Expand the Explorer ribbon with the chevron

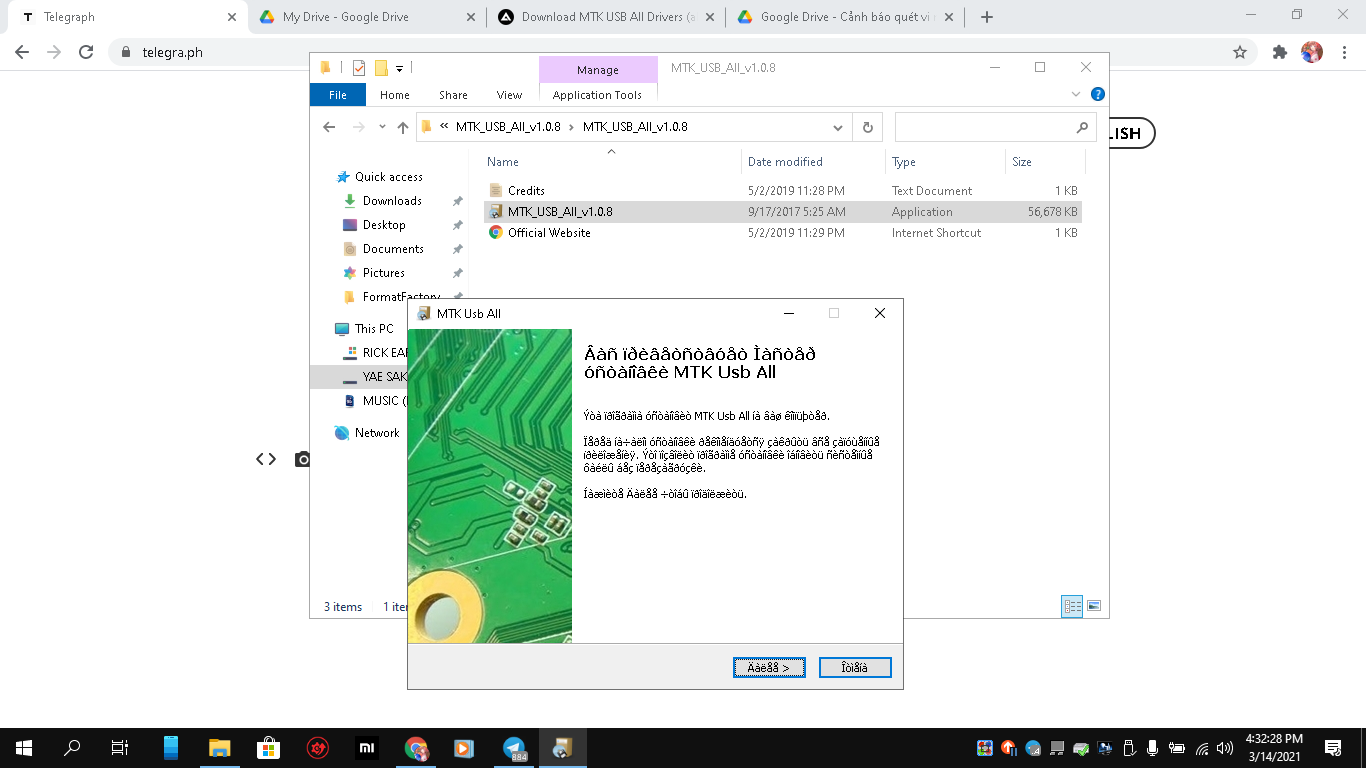pos(1076,95)
